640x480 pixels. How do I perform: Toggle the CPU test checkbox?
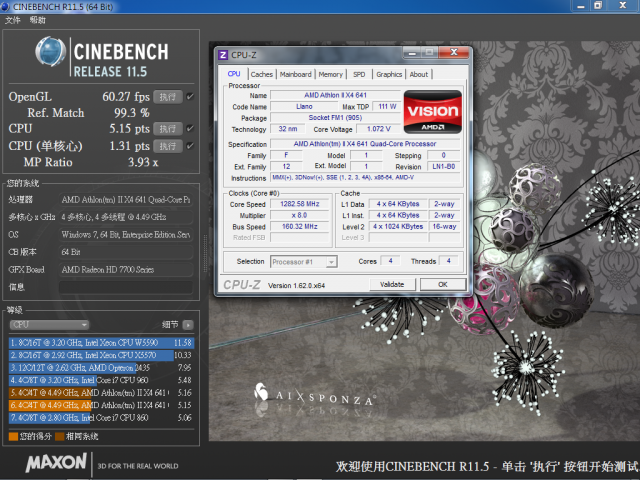(x=190, y=129)
